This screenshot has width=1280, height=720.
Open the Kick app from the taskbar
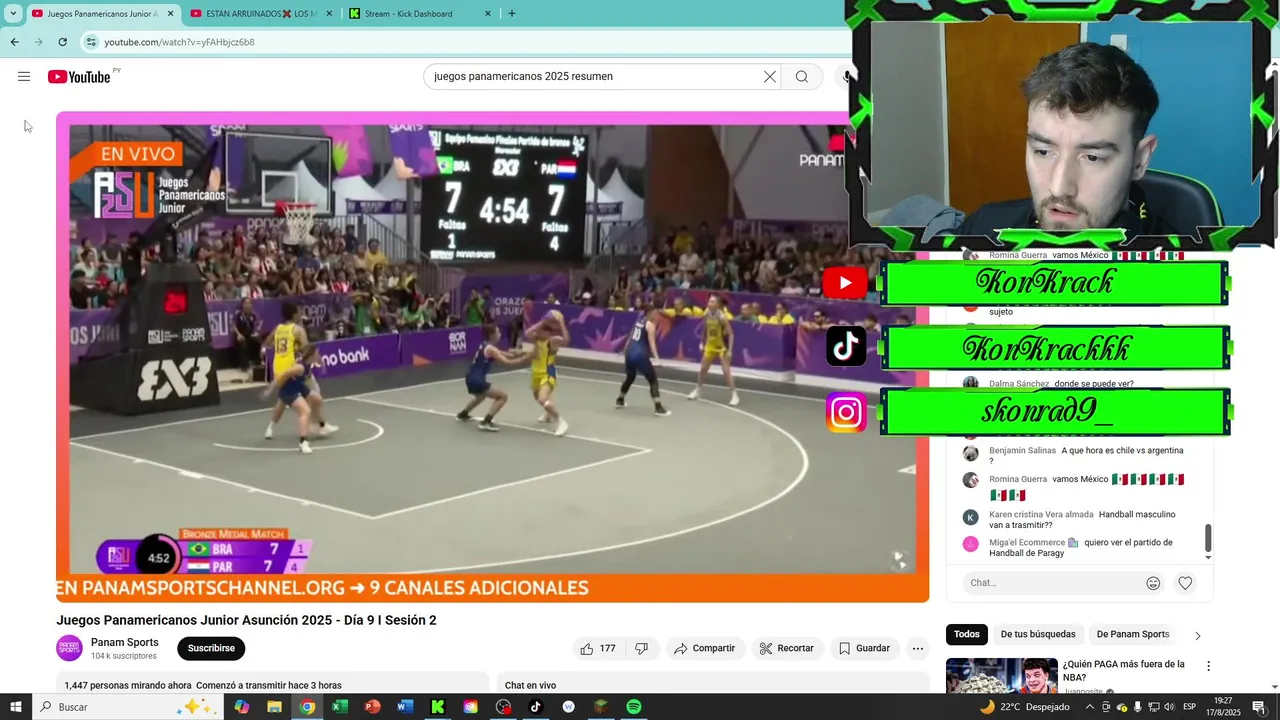click(x=437, y=707)
